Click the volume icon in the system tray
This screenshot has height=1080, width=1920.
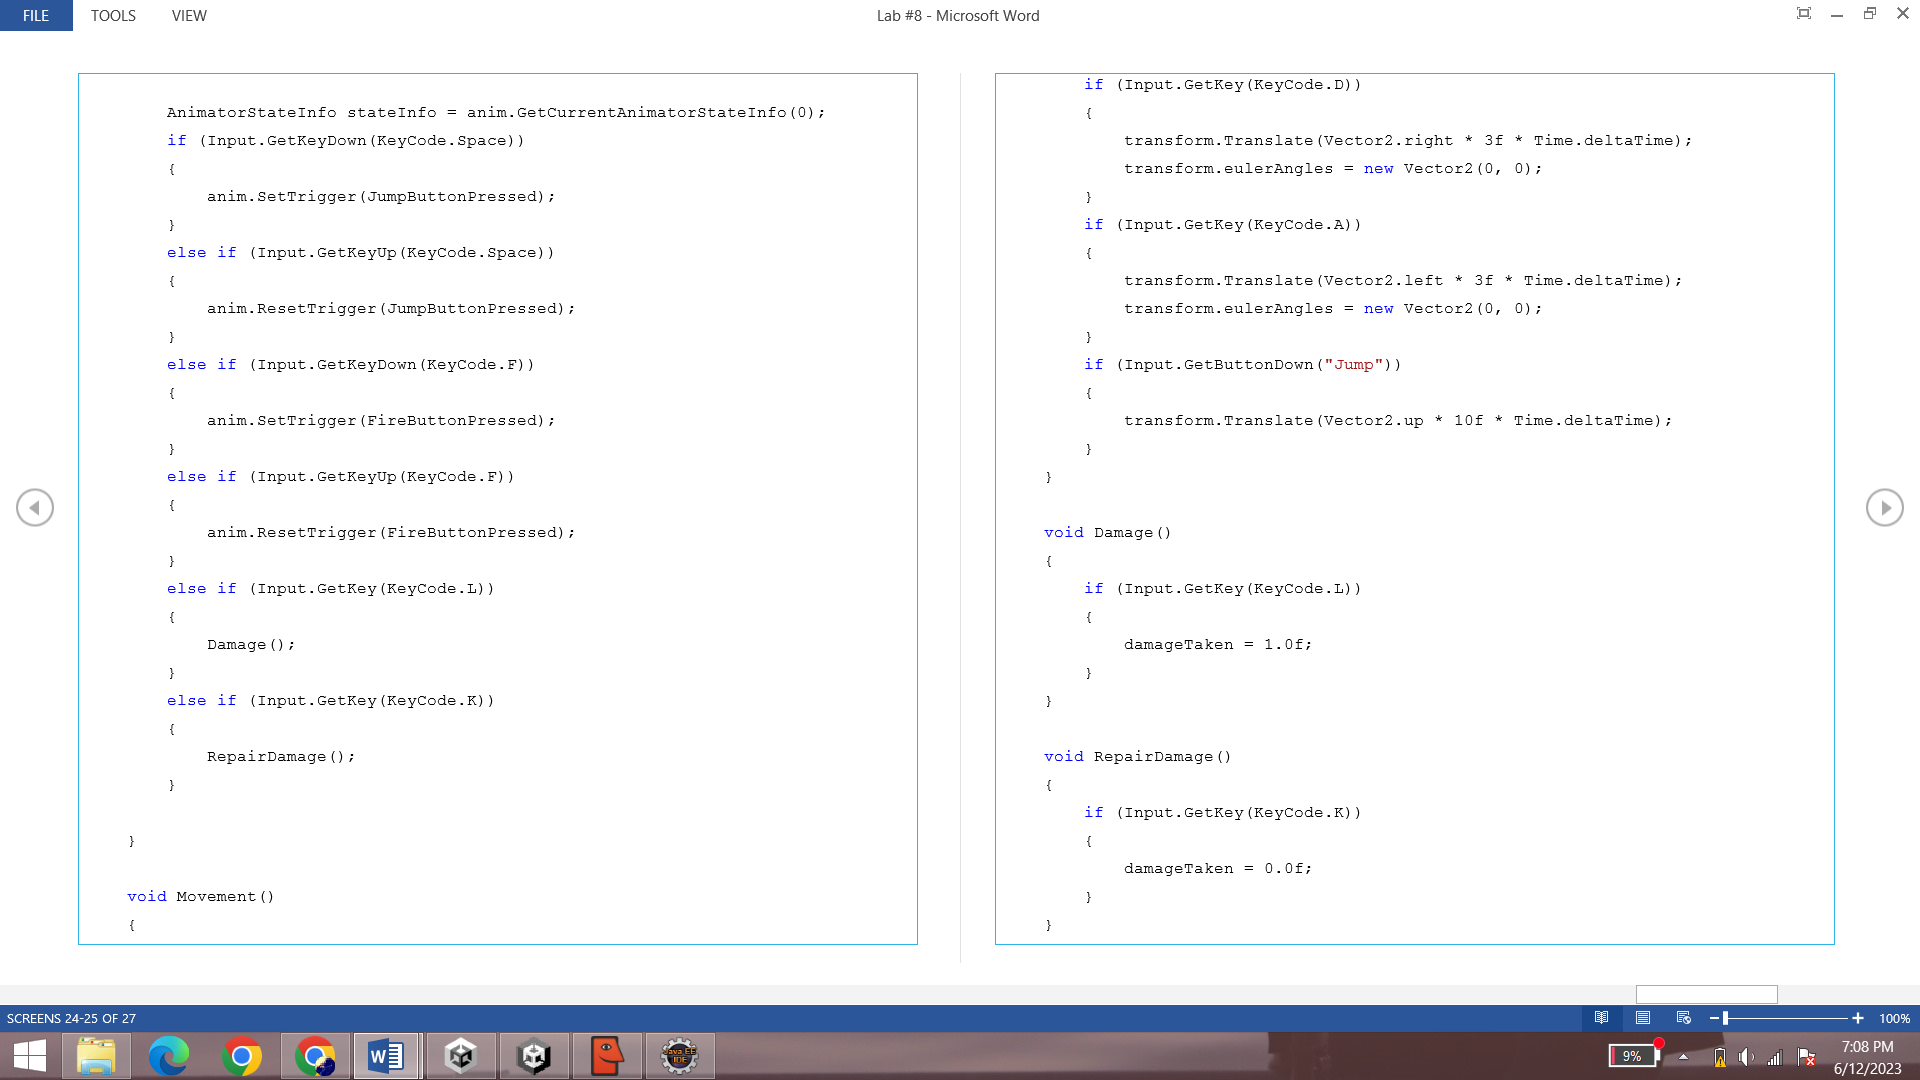pos(1747,1057)
